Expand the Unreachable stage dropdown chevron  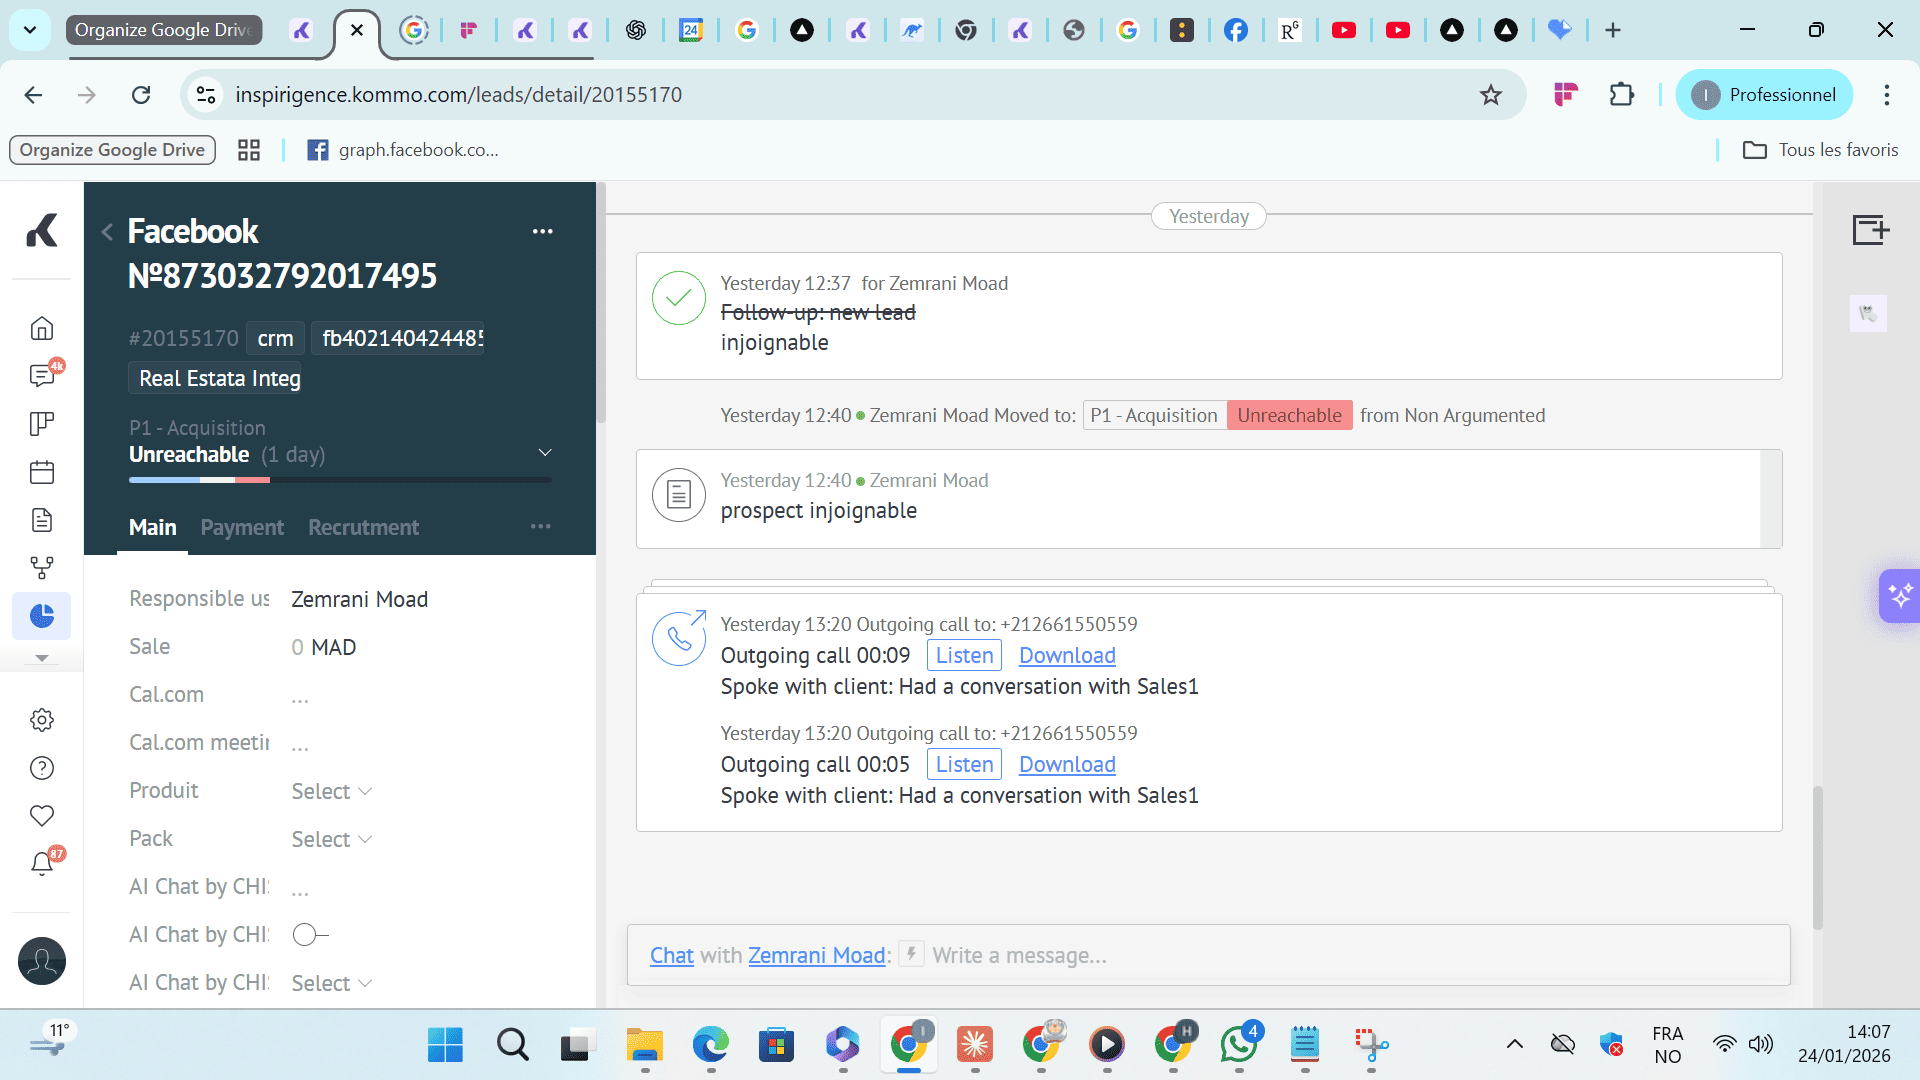[x=545, y=453]
